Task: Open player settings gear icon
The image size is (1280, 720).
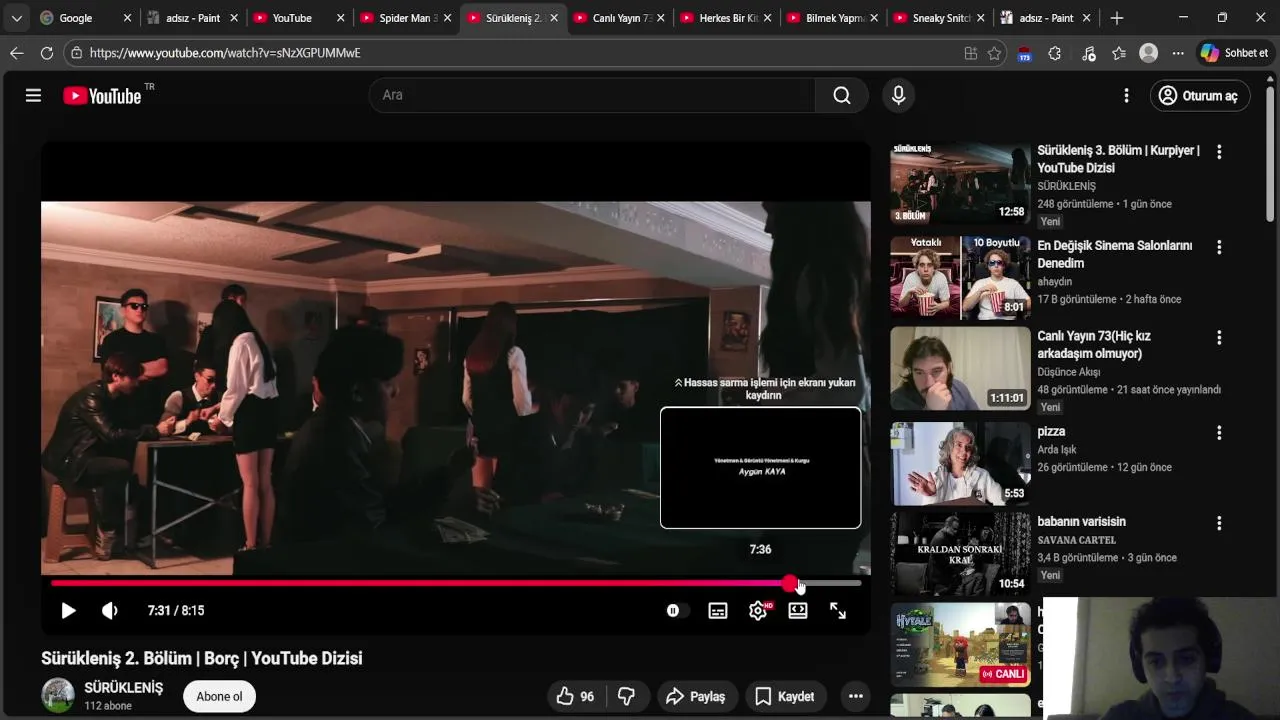Action: (758, 610)
